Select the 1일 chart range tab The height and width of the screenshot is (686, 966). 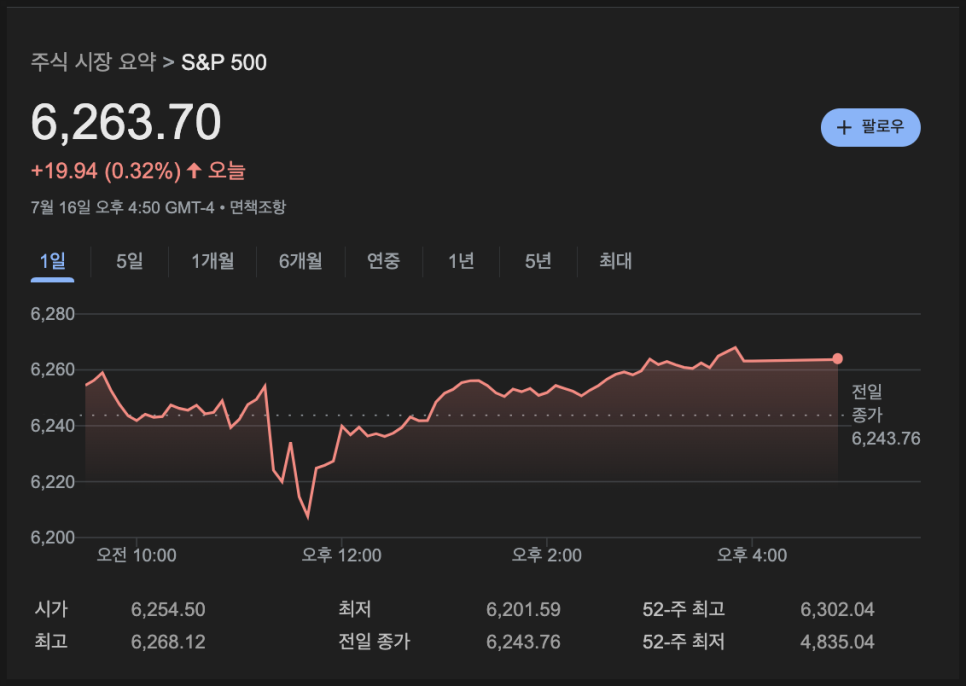[52, 261]
